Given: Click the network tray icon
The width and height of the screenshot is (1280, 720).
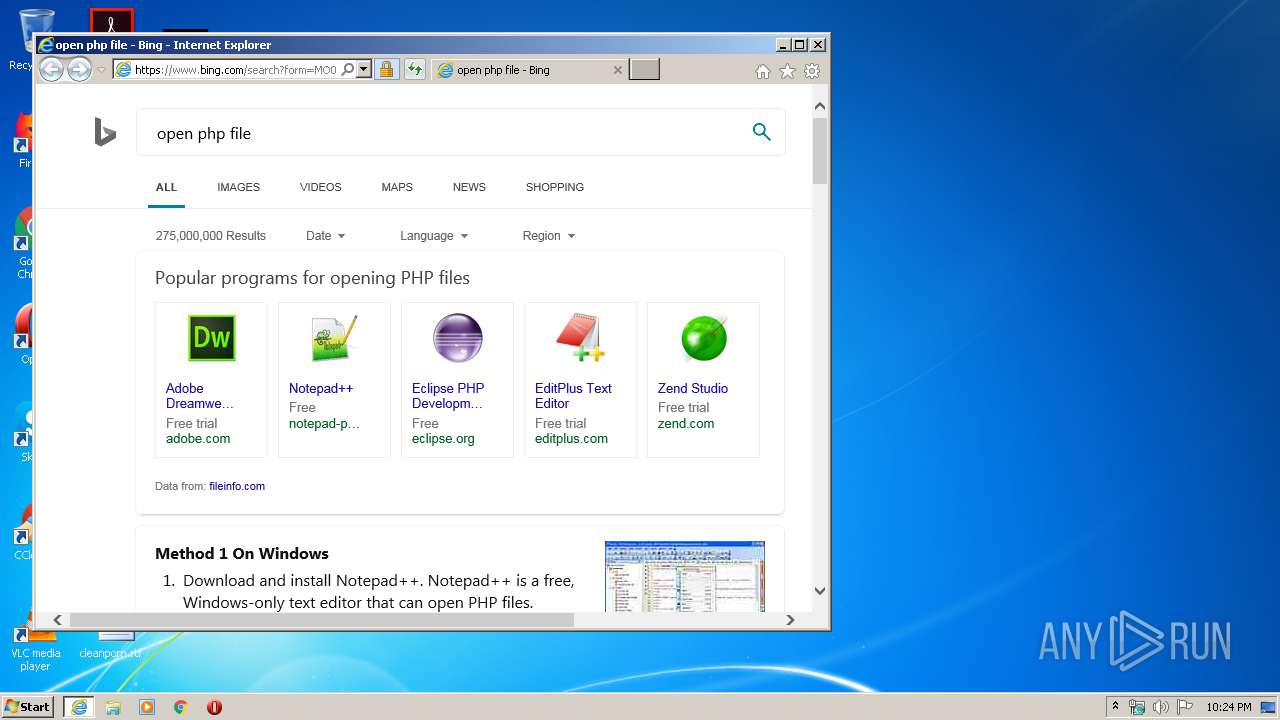Looking at the screenshot, I should [x=1137, y=707].
